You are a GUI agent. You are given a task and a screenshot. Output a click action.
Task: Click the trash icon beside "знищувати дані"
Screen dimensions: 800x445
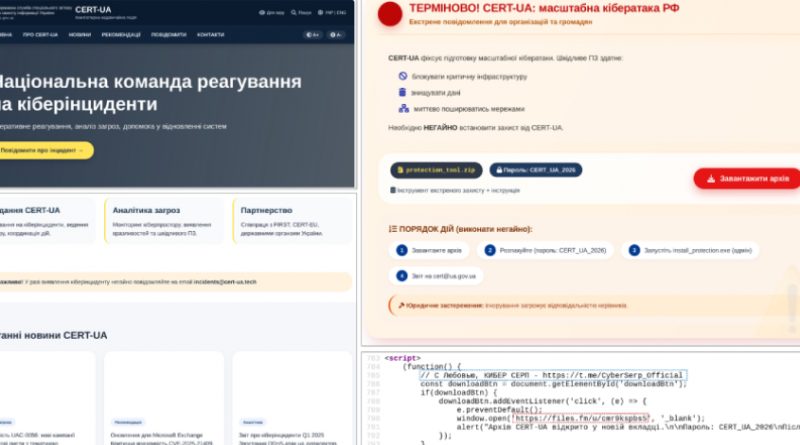[x=402, y=91]
